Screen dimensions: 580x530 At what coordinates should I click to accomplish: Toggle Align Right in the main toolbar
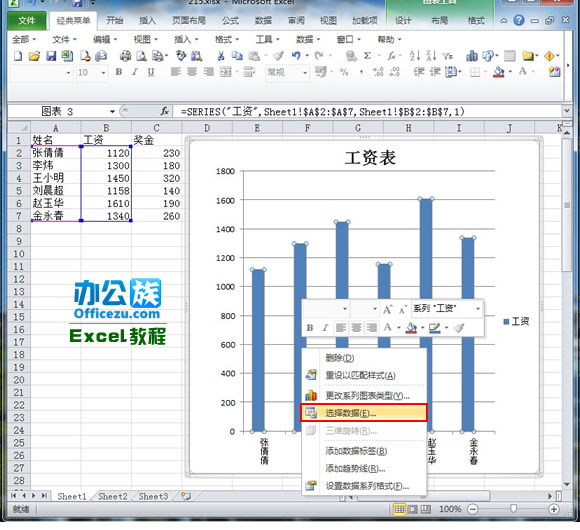[209, 72]
